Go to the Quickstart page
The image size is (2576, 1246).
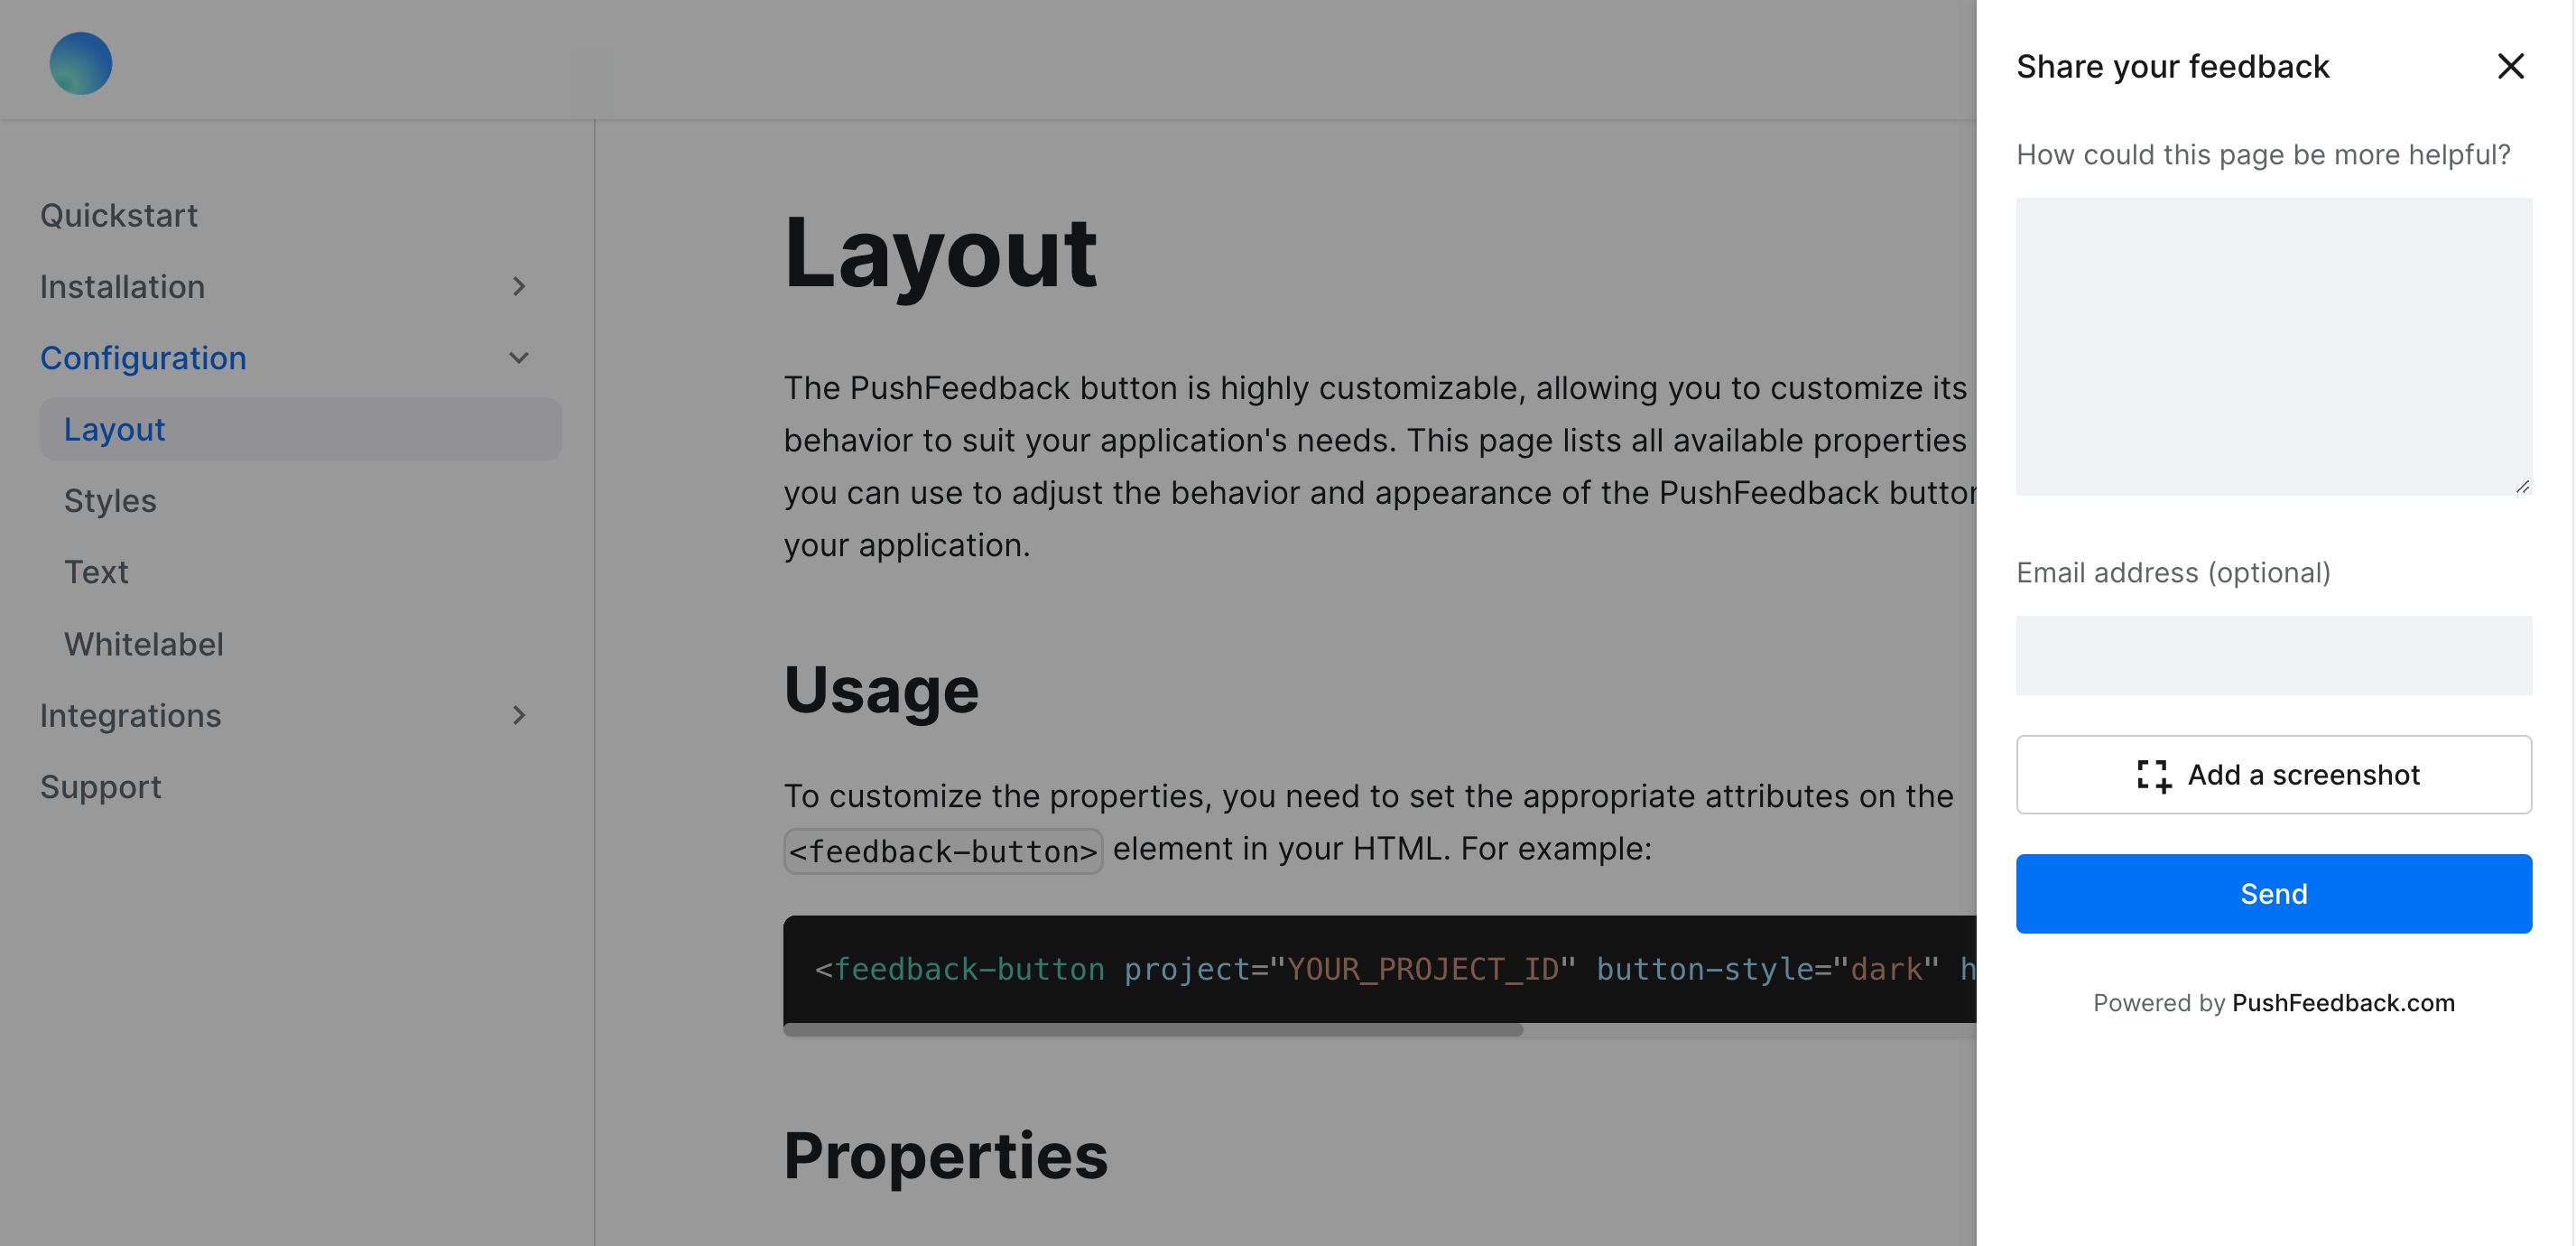pos(118,214)
